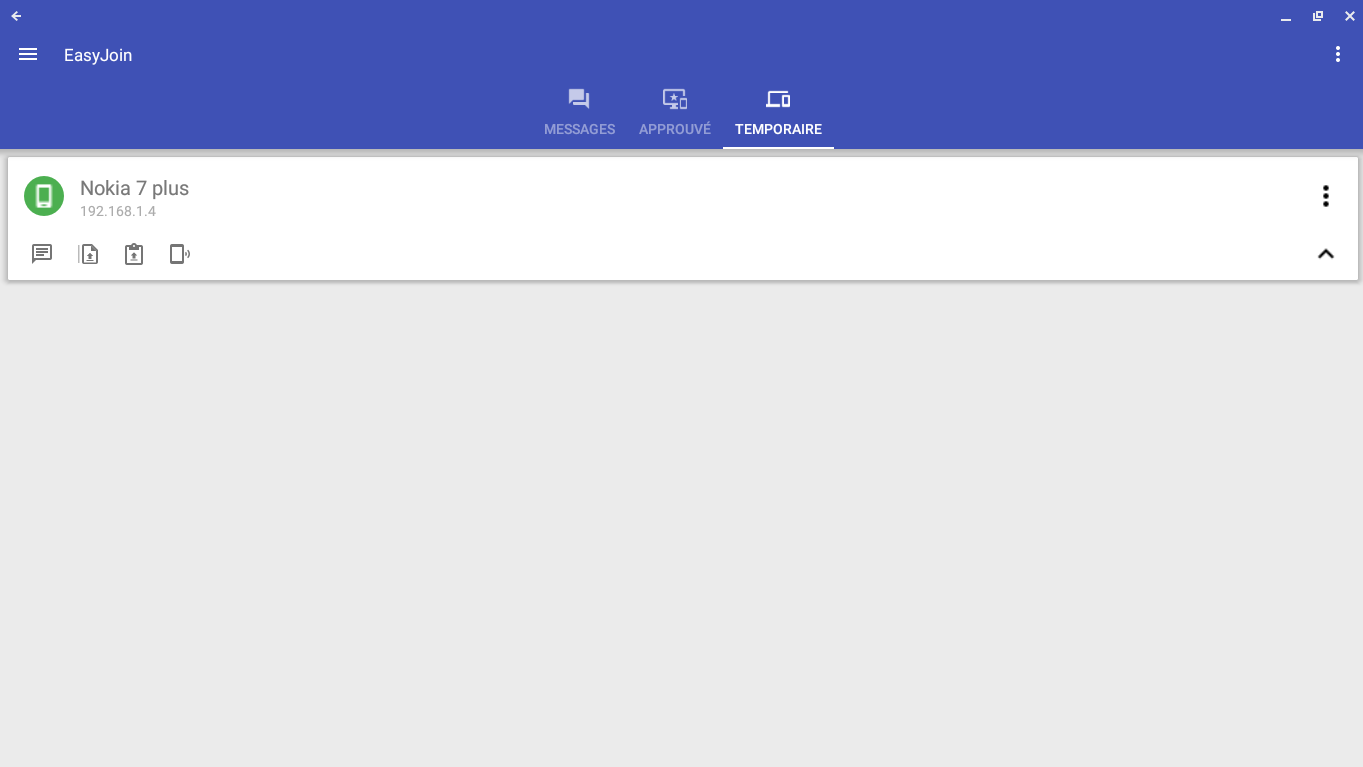Ring the Nokia 7 plus phone

tap(180, 254)
